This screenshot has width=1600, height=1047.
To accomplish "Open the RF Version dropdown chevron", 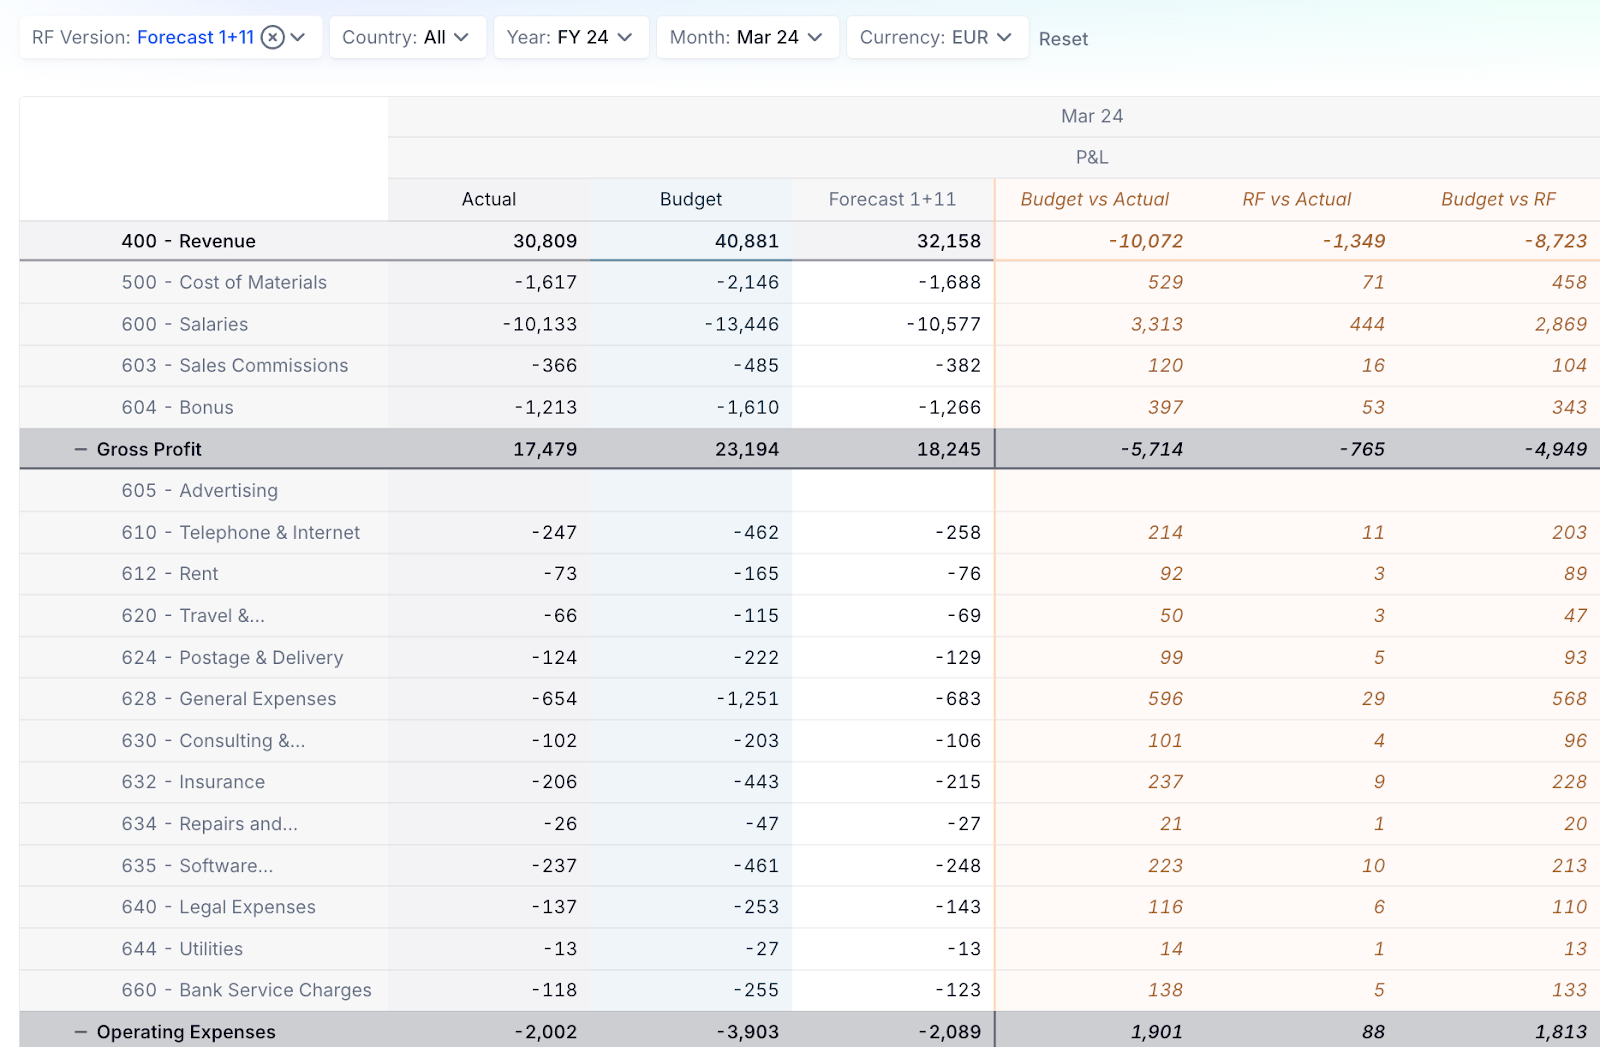I will click(298, 37).
